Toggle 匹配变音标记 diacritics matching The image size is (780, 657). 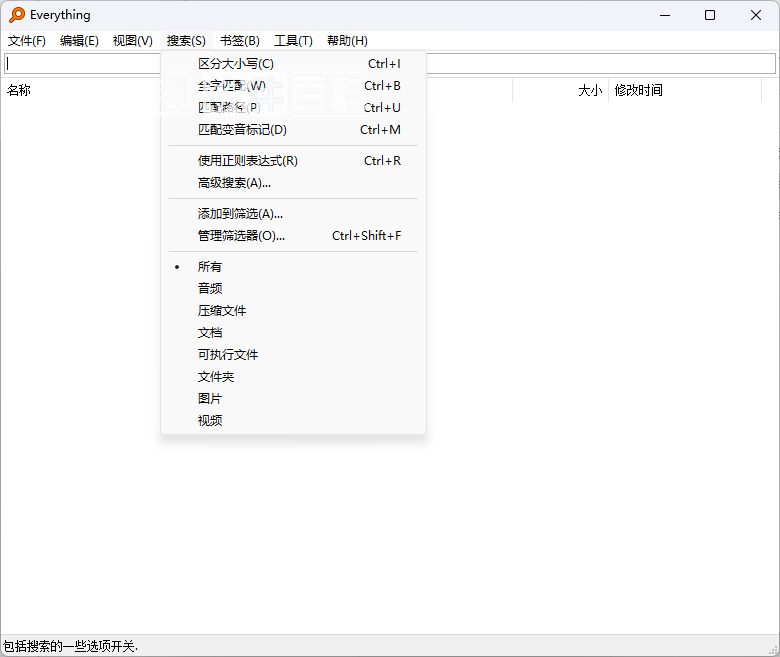pyautogui.click(x=242, y=130)
